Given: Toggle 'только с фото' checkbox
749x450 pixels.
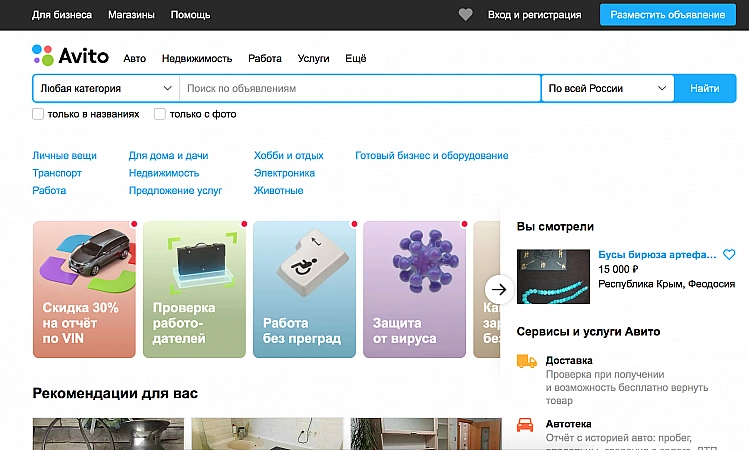Looking at the screenshot, I should 160,114.
